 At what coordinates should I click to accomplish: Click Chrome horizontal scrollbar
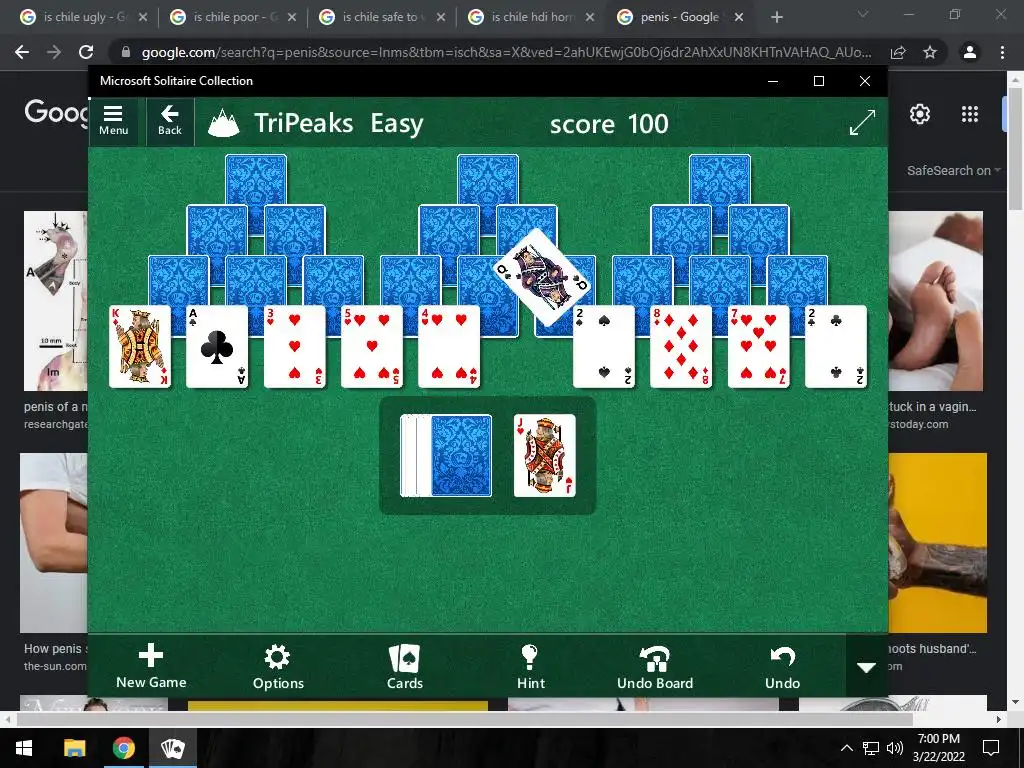(x=464, y=719)
